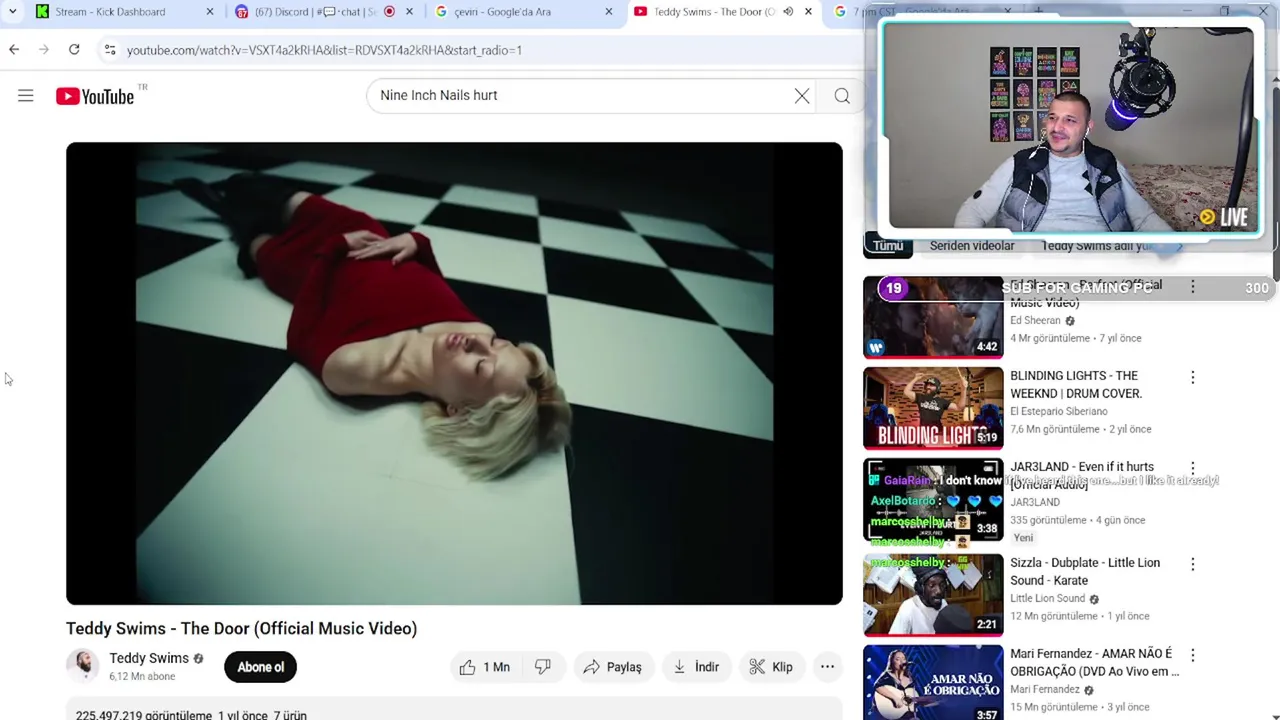
Task: Open Ed Sheeran video thumbnail
Action: 933,317
